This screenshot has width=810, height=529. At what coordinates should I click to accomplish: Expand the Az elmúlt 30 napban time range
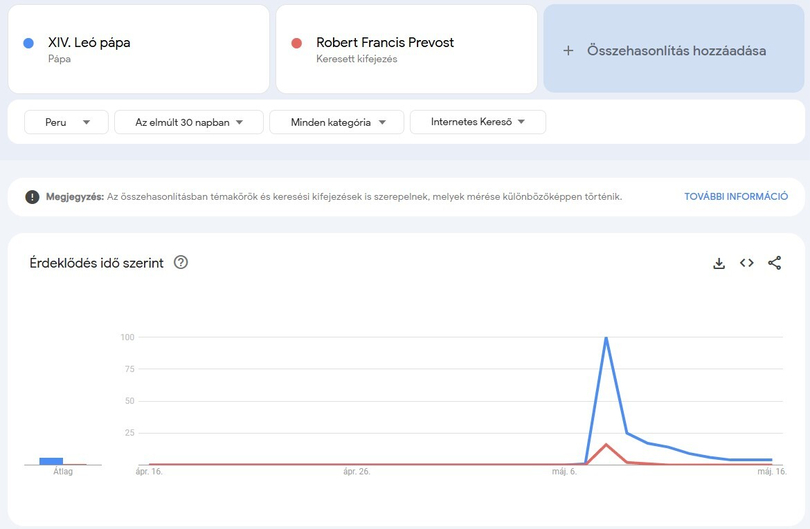tap(189, 122)
